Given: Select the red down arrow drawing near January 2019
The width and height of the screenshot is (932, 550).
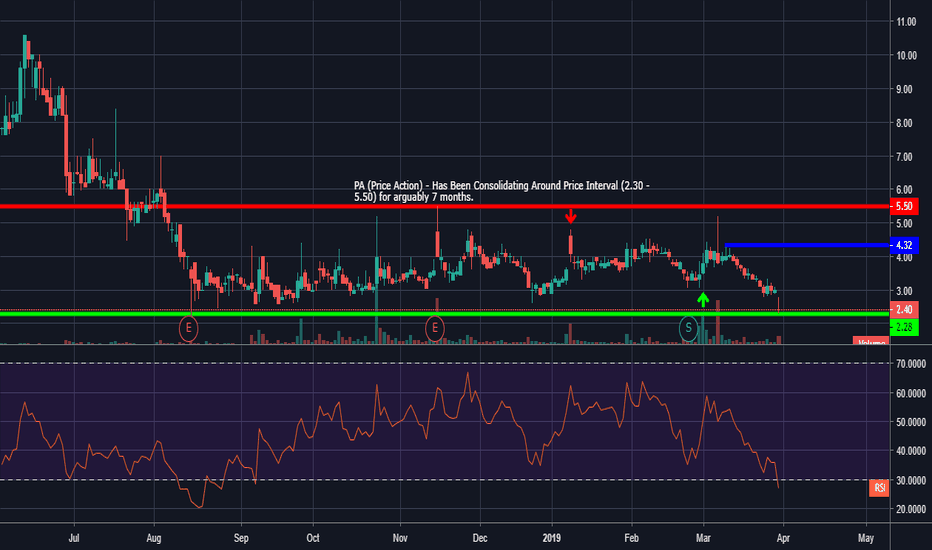Looking at the screenshot, I should coord(571,215).
